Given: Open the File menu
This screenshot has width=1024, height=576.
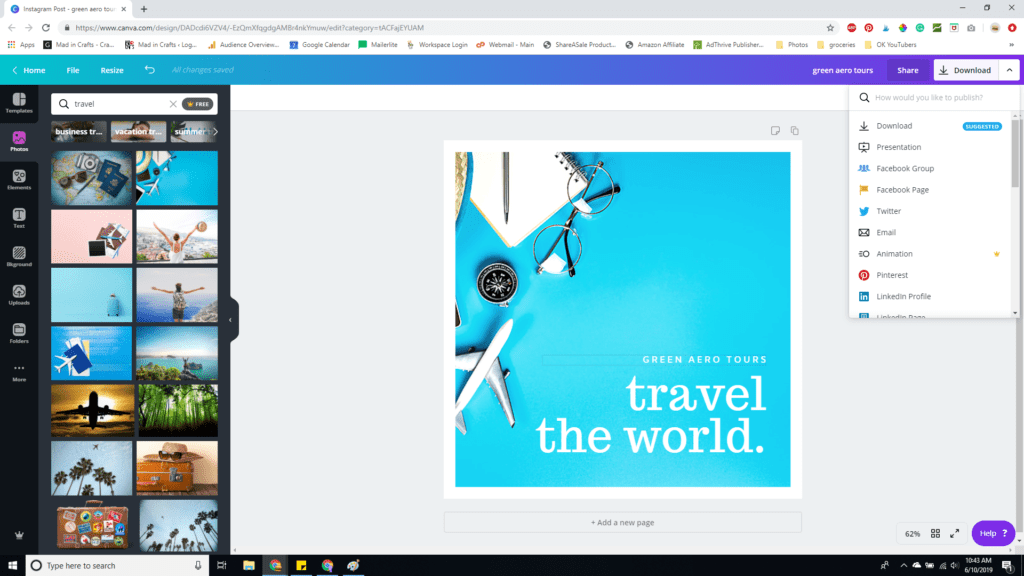Looking at the screenshot, I should tap(71, 69).
